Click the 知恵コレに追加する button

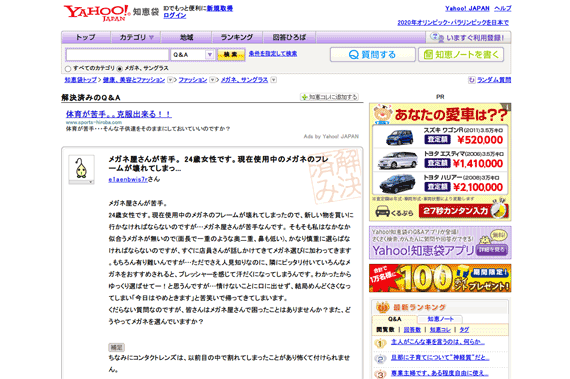coord(329,97)
